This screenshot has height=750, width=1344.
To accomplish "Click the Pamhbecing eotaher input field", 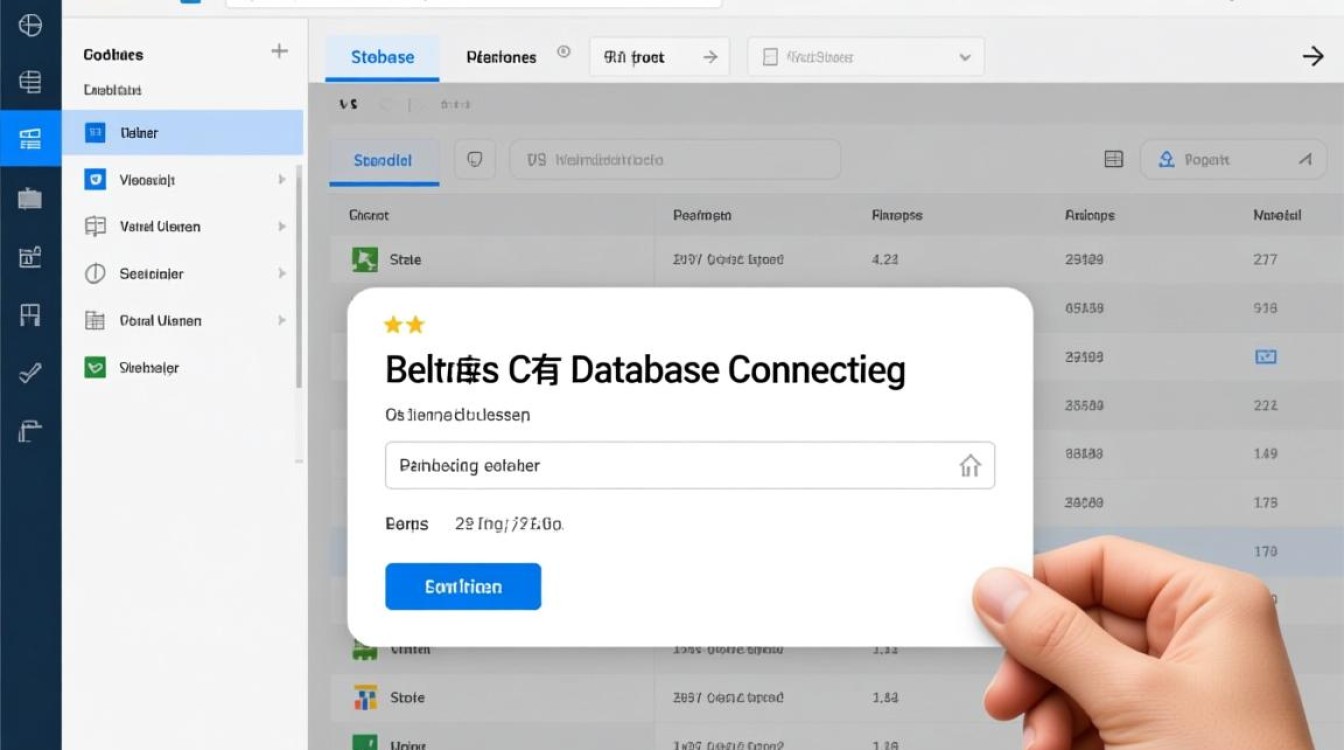I will (690, 466).
